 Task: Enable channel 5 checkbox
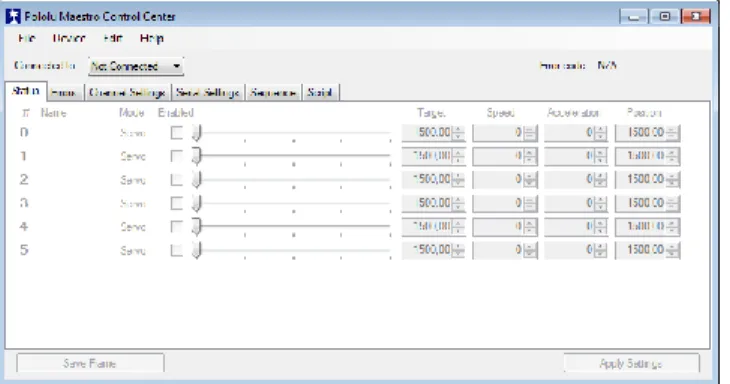(176, 250)
